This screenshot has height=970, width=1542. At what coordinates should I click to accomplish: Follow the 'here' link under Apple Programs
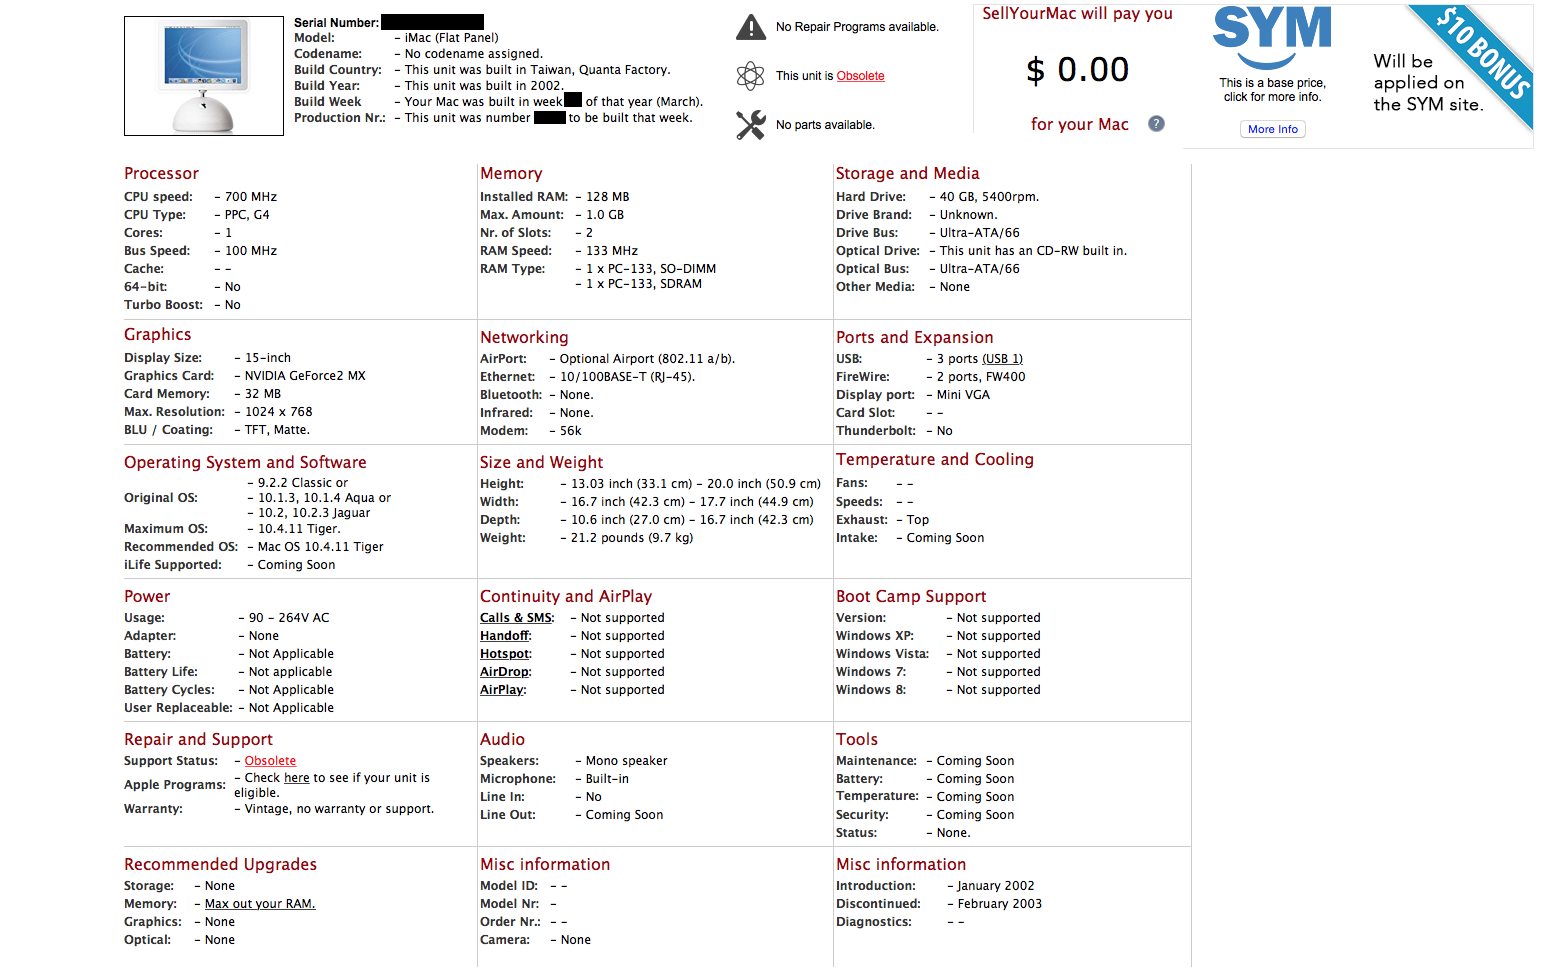tap(297, 778)
